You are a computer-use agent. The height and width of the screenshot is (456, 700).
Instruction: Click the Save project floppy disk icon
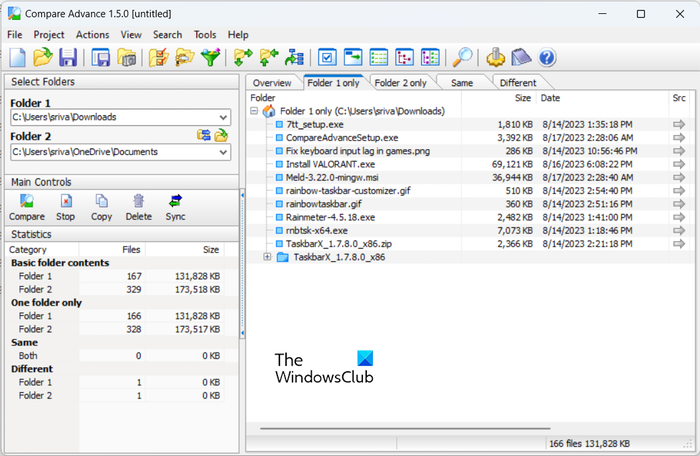[68, 58]
